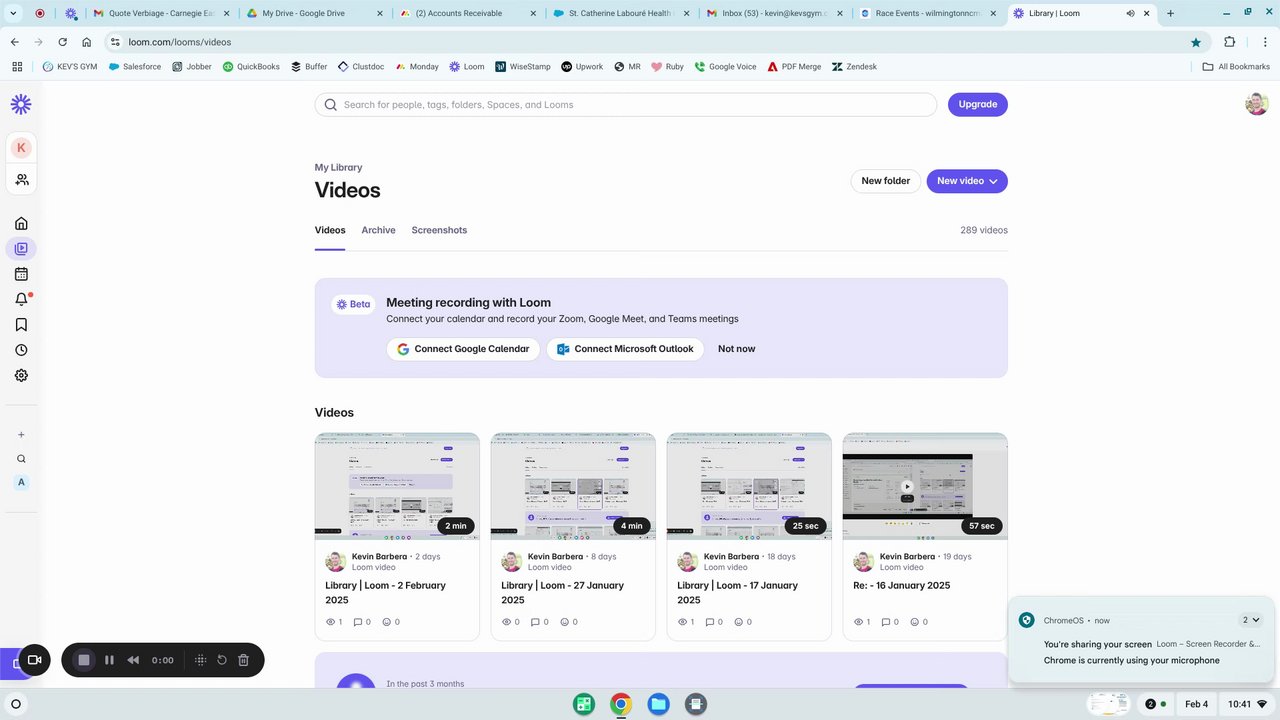
Task: Expand the ChromeOS notification group chevron
Action: point(1251,620)
